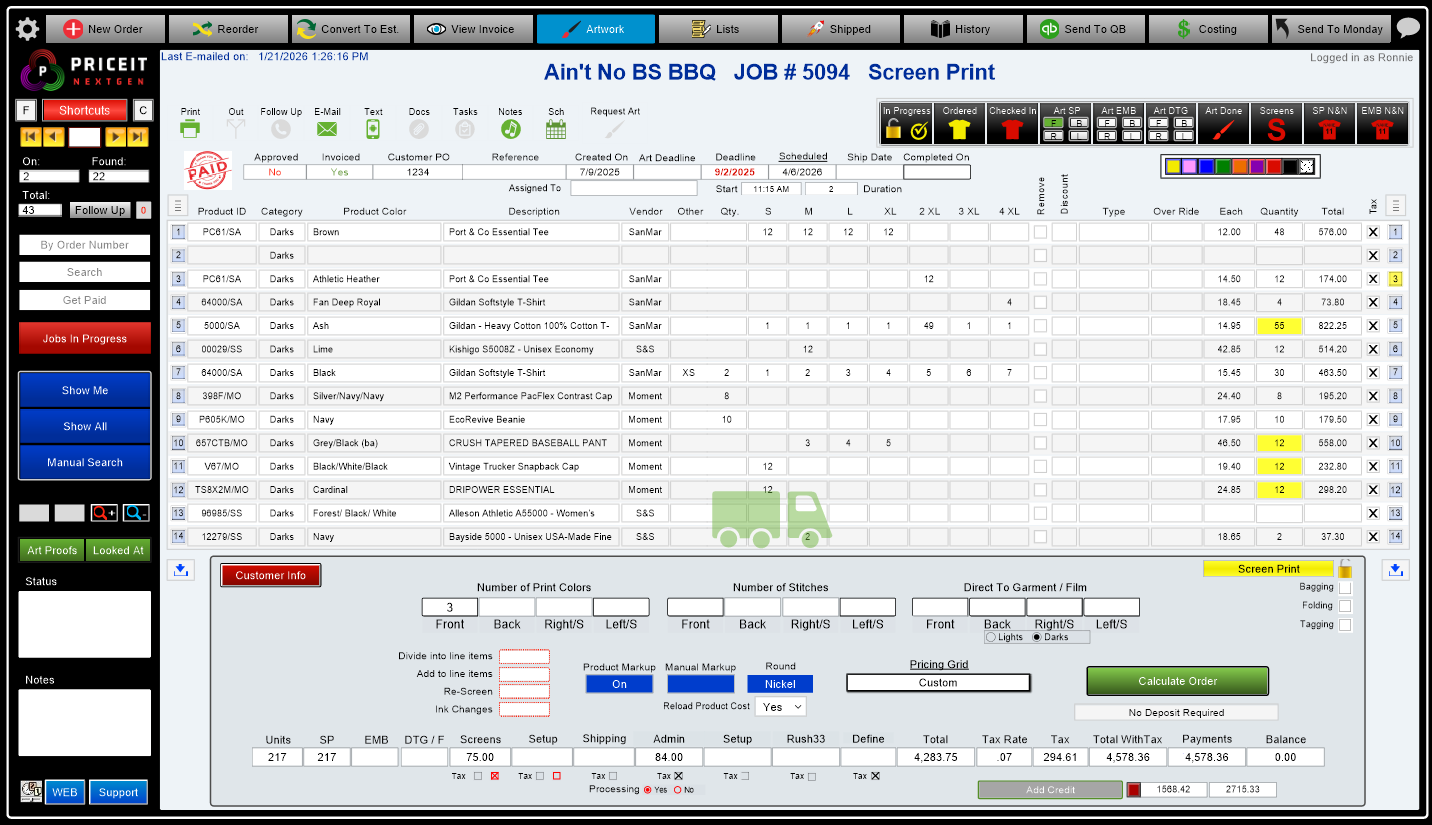Switch to the Artwork tab
The width and height of the screenshot is (1432, 825).
coord(595,29)
